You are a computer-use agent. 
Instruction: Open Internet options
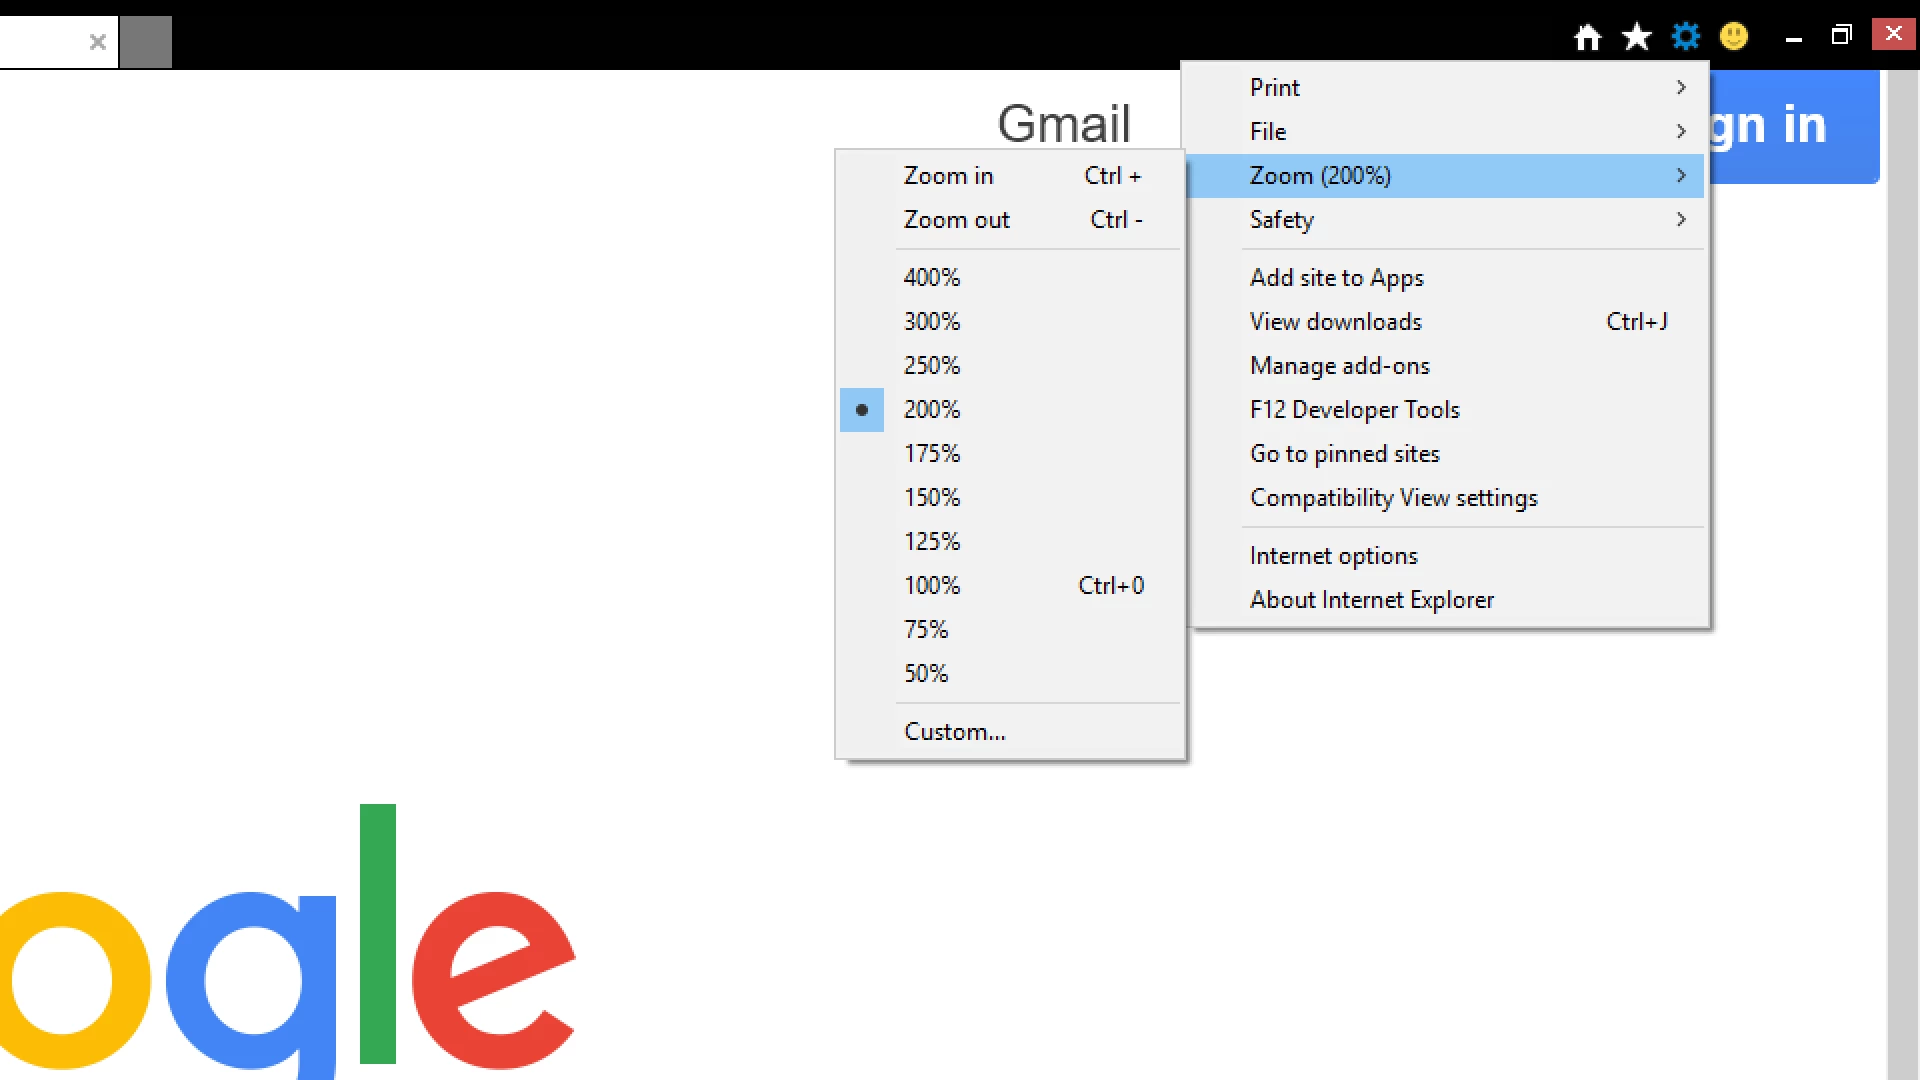coord(1333,556)
